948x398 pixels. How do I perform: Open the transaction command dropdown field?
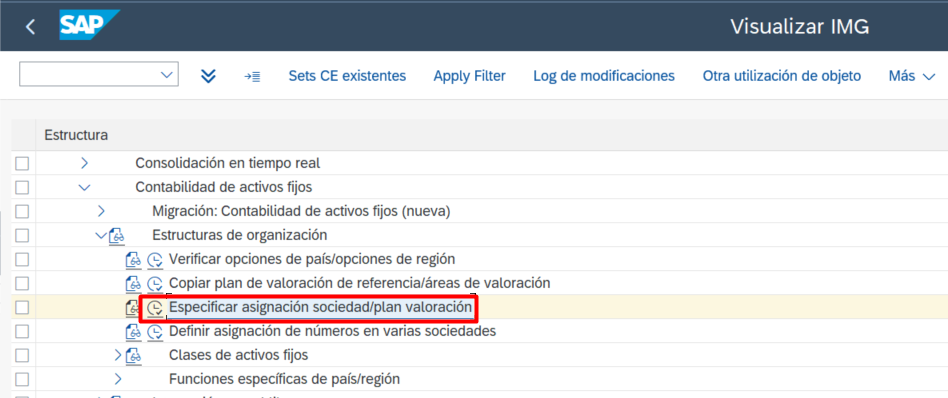click(x=99, y=74)
